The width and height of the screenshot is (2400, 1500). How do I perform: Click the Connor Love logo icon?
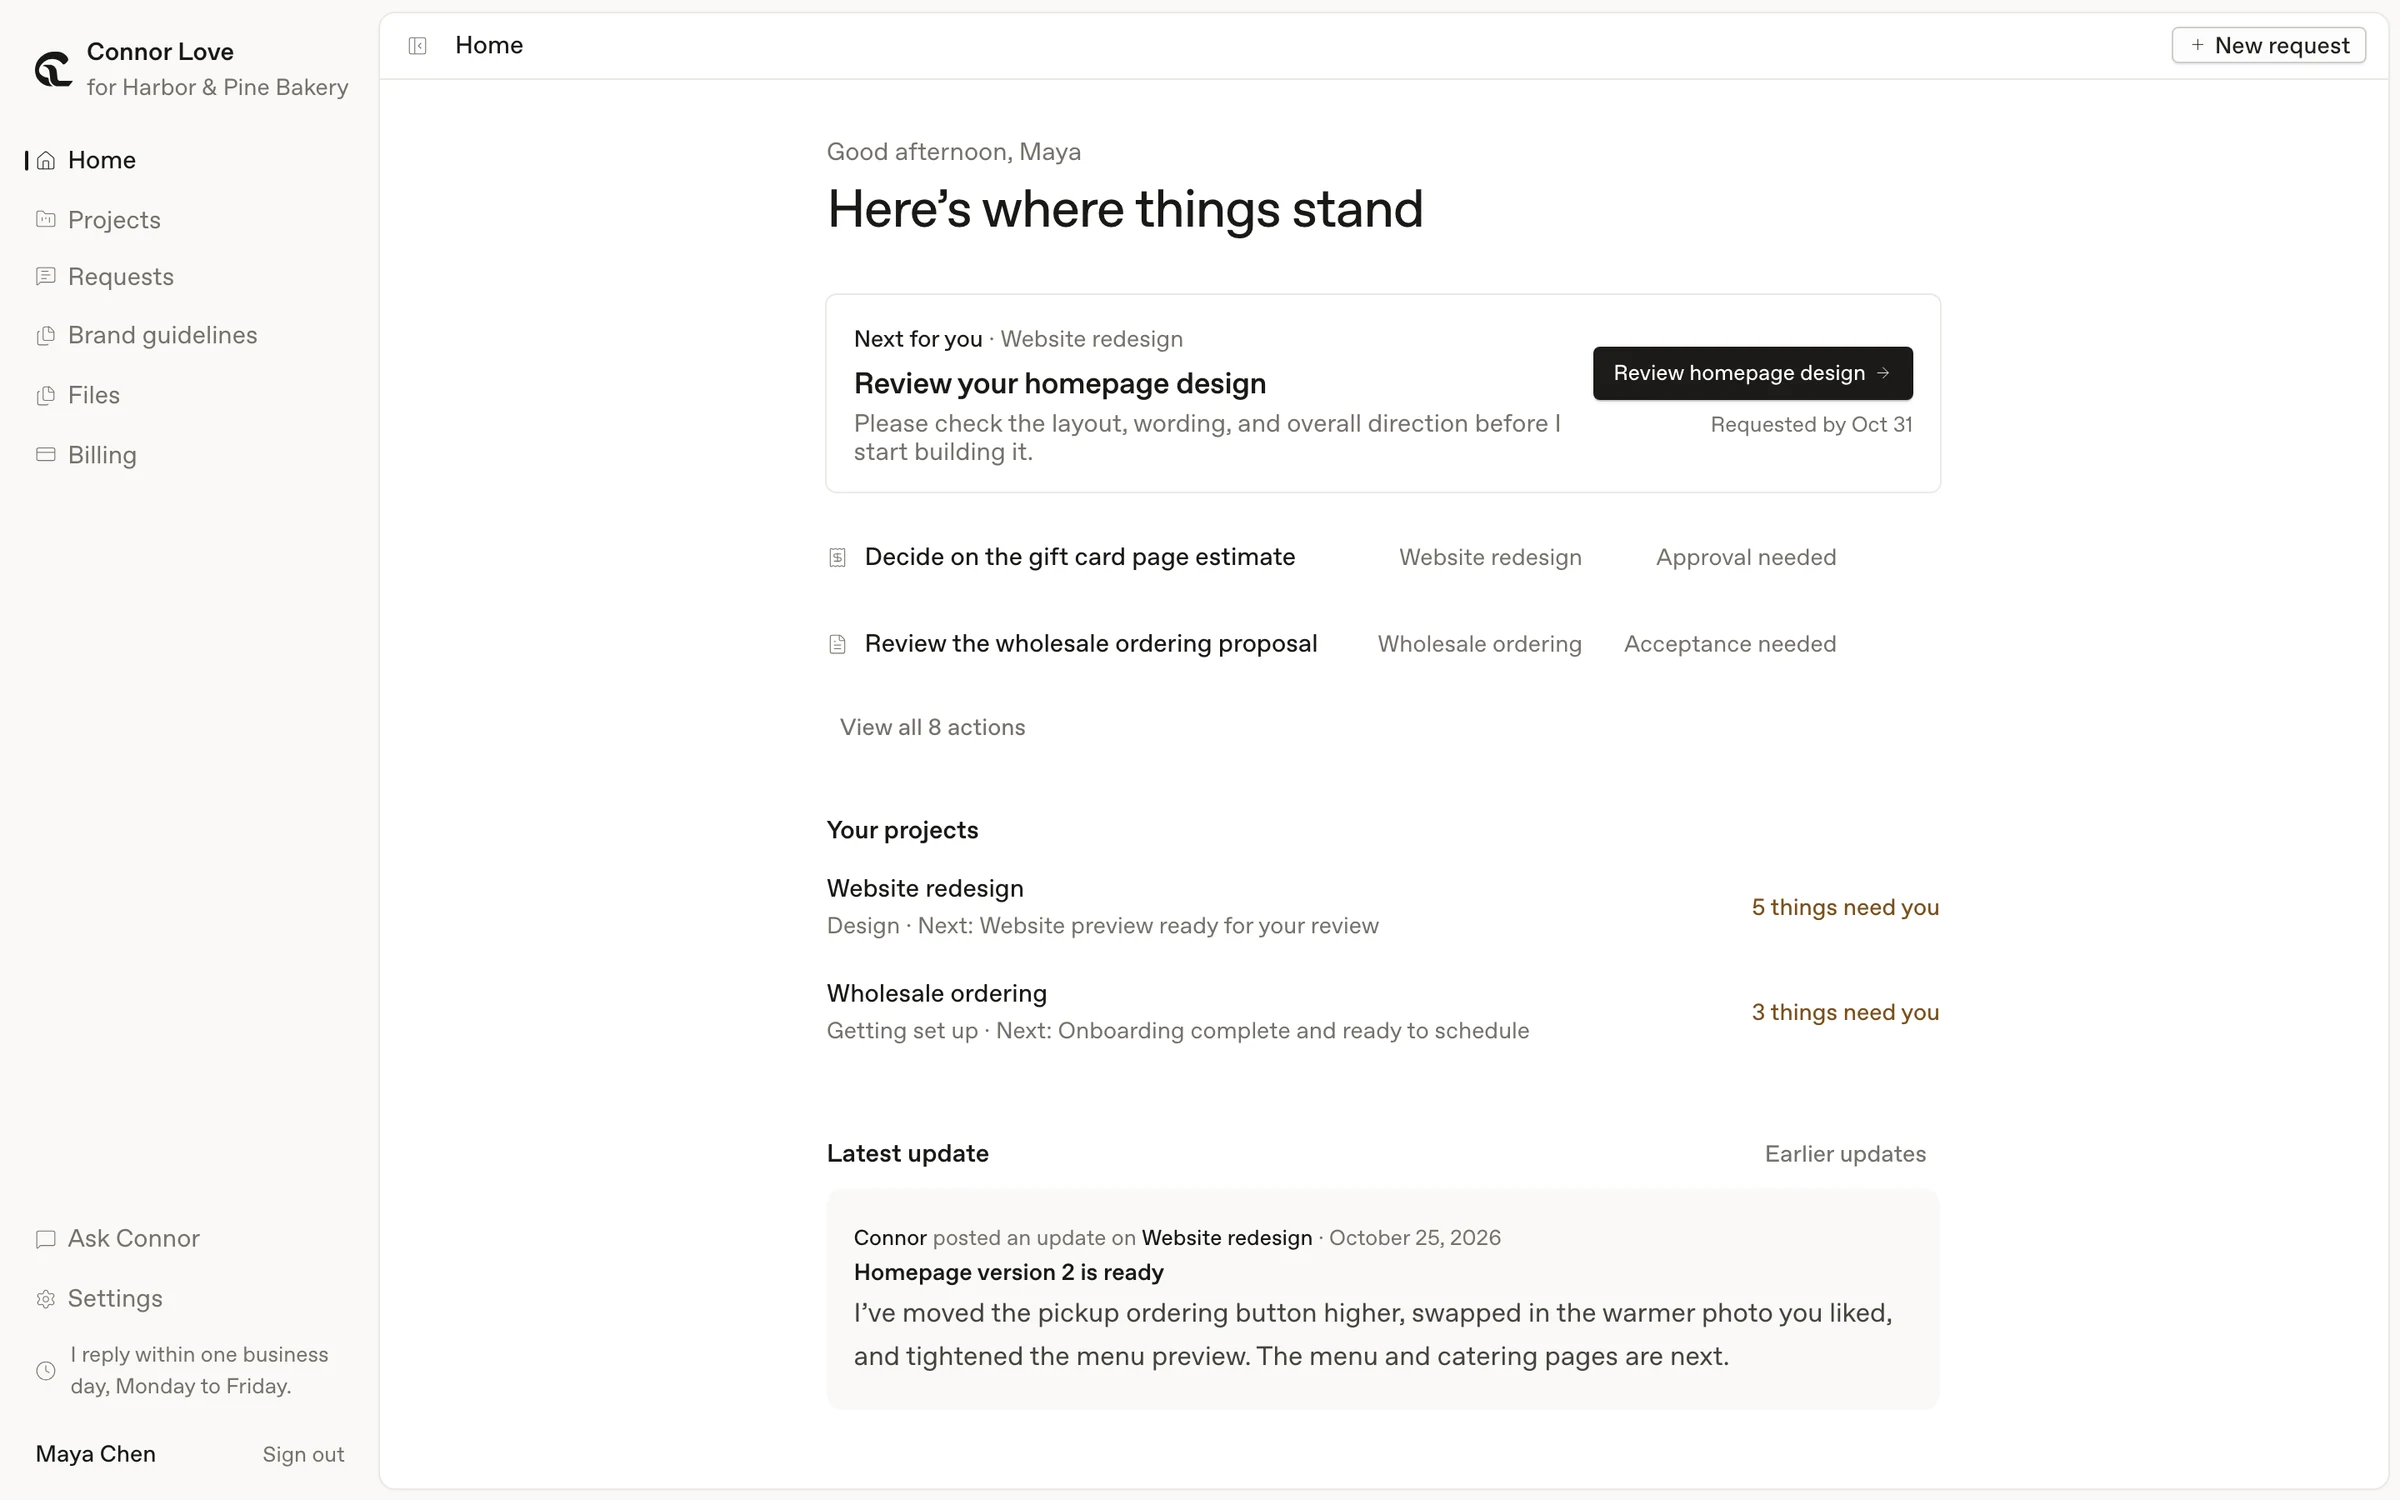pyautogui.click(x=53, y=69)
